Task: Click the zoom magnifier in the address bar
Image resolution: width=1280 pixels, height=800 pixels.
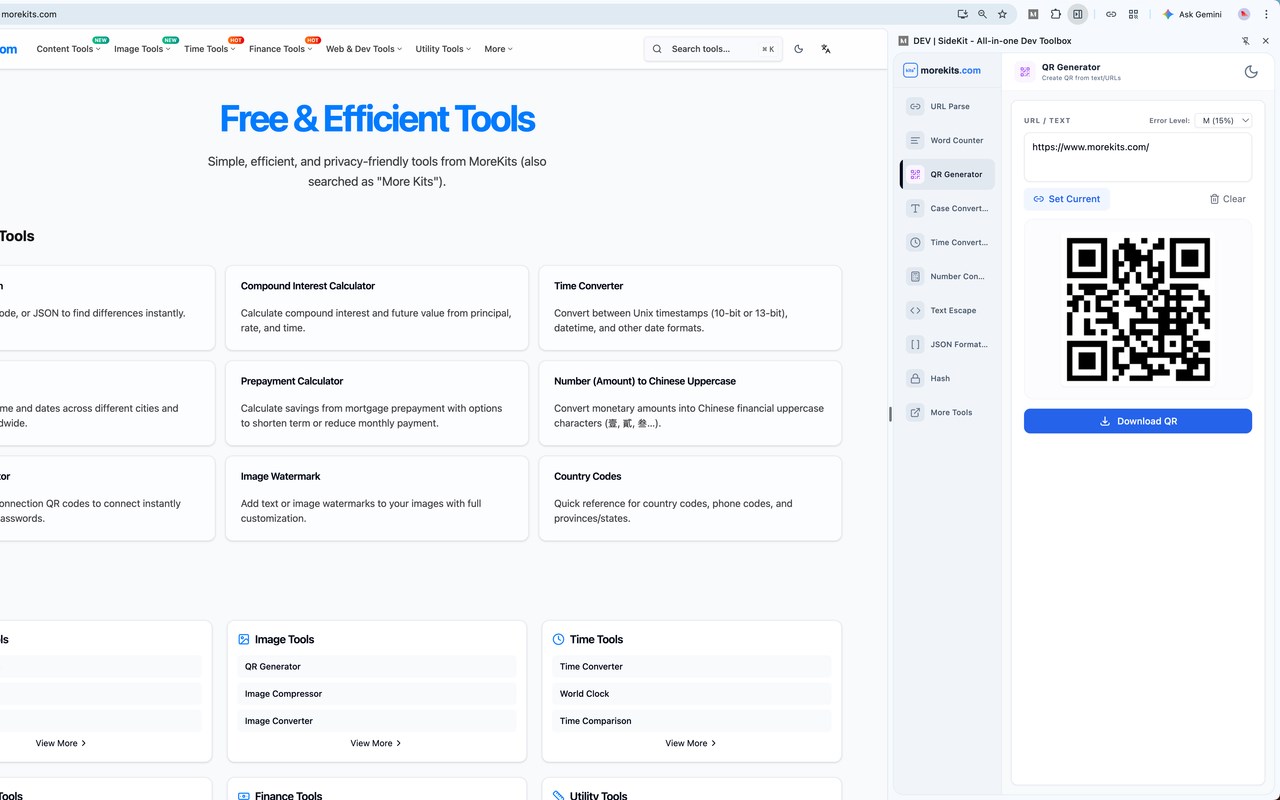Action: pyautogui.click(x=982, y=14)
